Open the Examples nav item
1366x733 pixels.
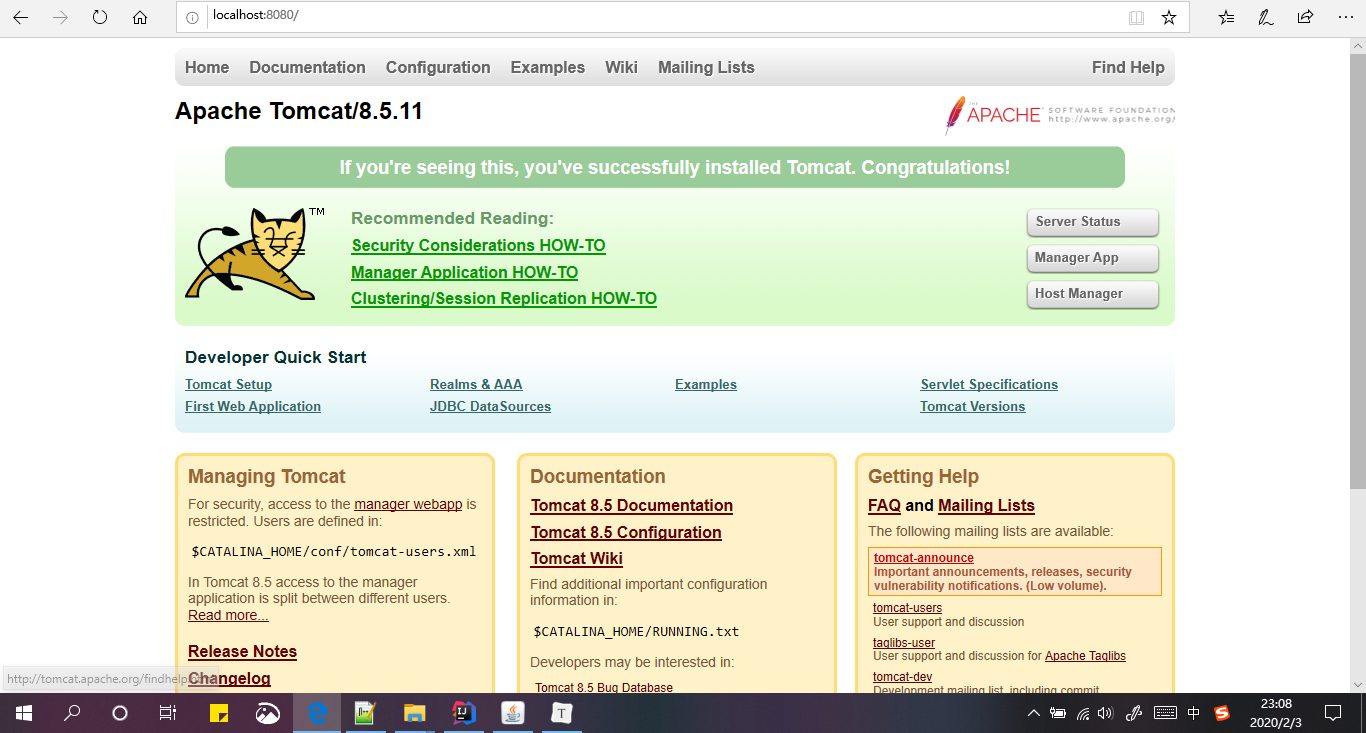tap(547, 67)
